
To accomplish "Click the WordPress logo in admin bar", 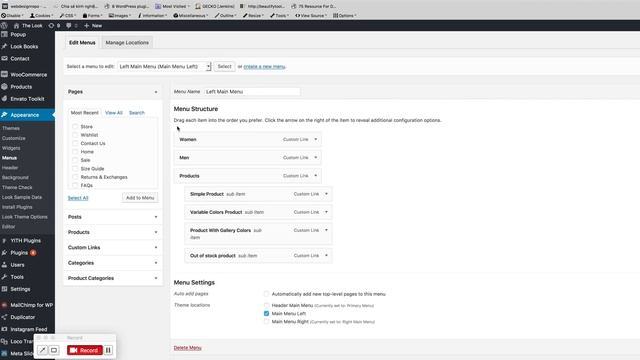I will 4,25.
